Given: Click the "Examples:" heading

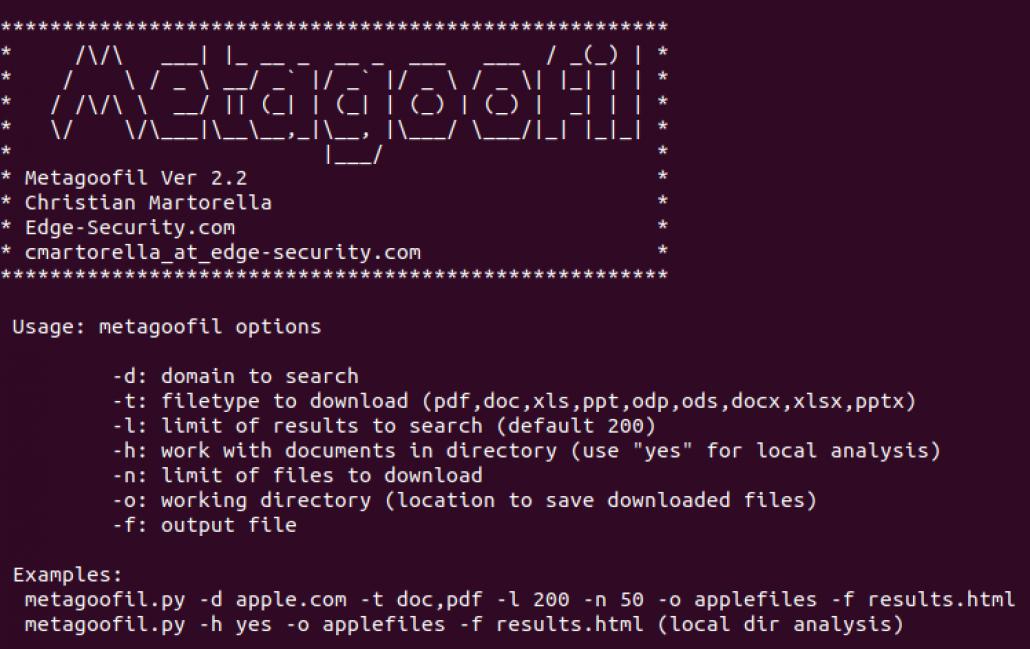Looking at the screenshot, I should pos(67,575).
